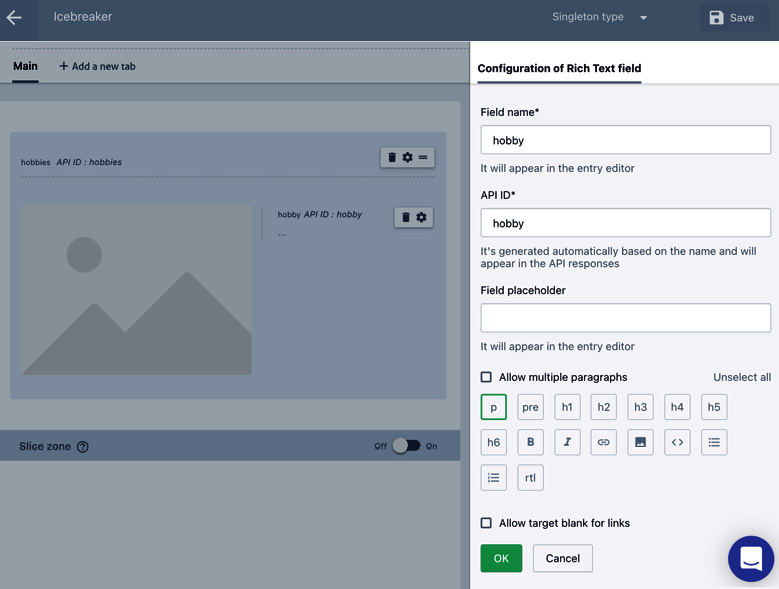779x589 pixels.
Task: Enable the hyperlink formatting option
Action: point(603,442)
